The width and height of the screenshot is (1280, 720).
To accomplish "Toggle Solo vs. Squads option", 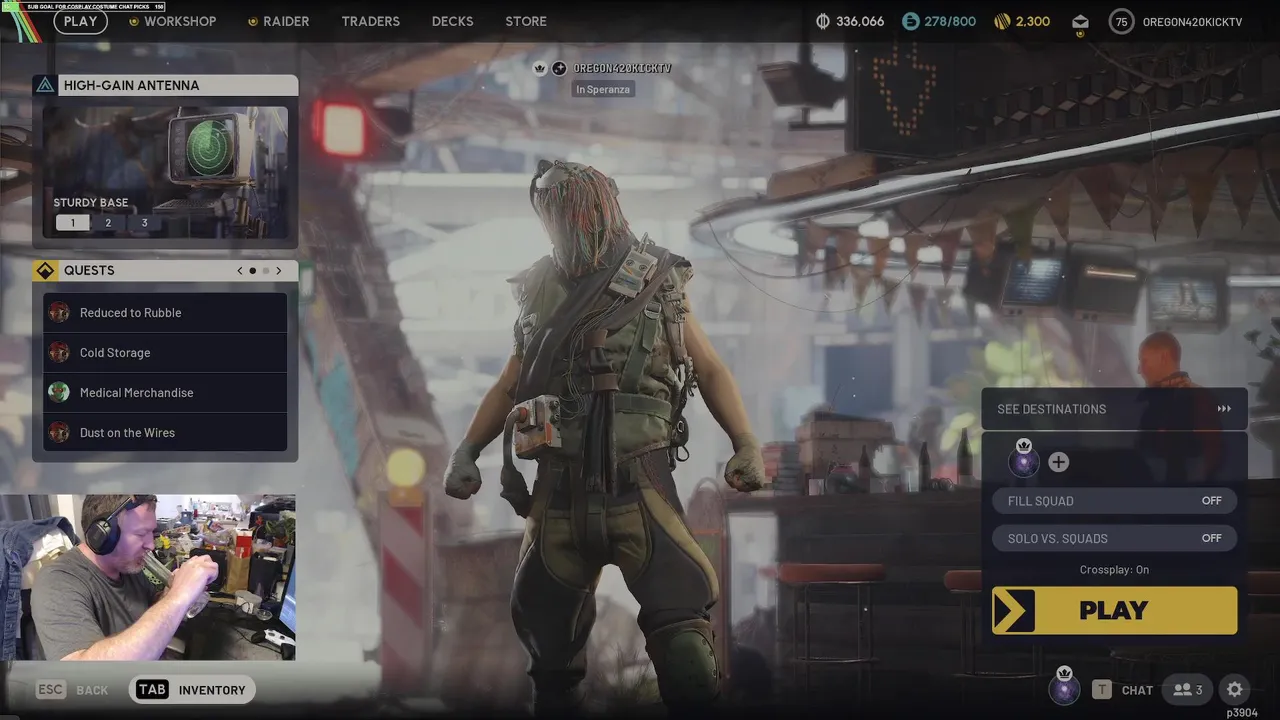I will [1114, 538].
